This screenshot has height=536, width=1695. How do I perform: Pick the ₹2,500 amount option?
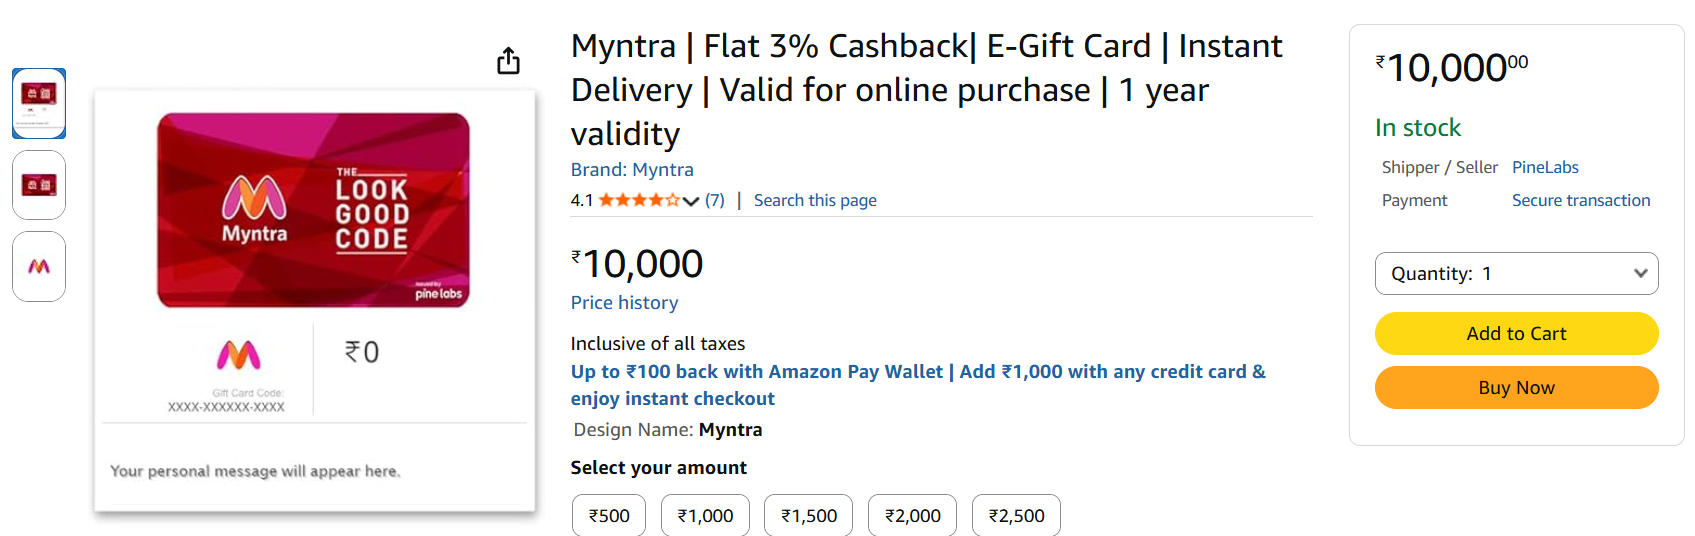pos(1016,516)
